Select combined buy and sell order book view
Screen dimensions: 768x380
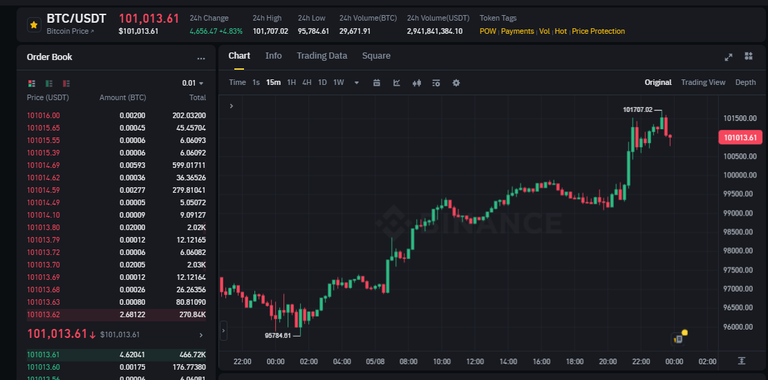32,83
